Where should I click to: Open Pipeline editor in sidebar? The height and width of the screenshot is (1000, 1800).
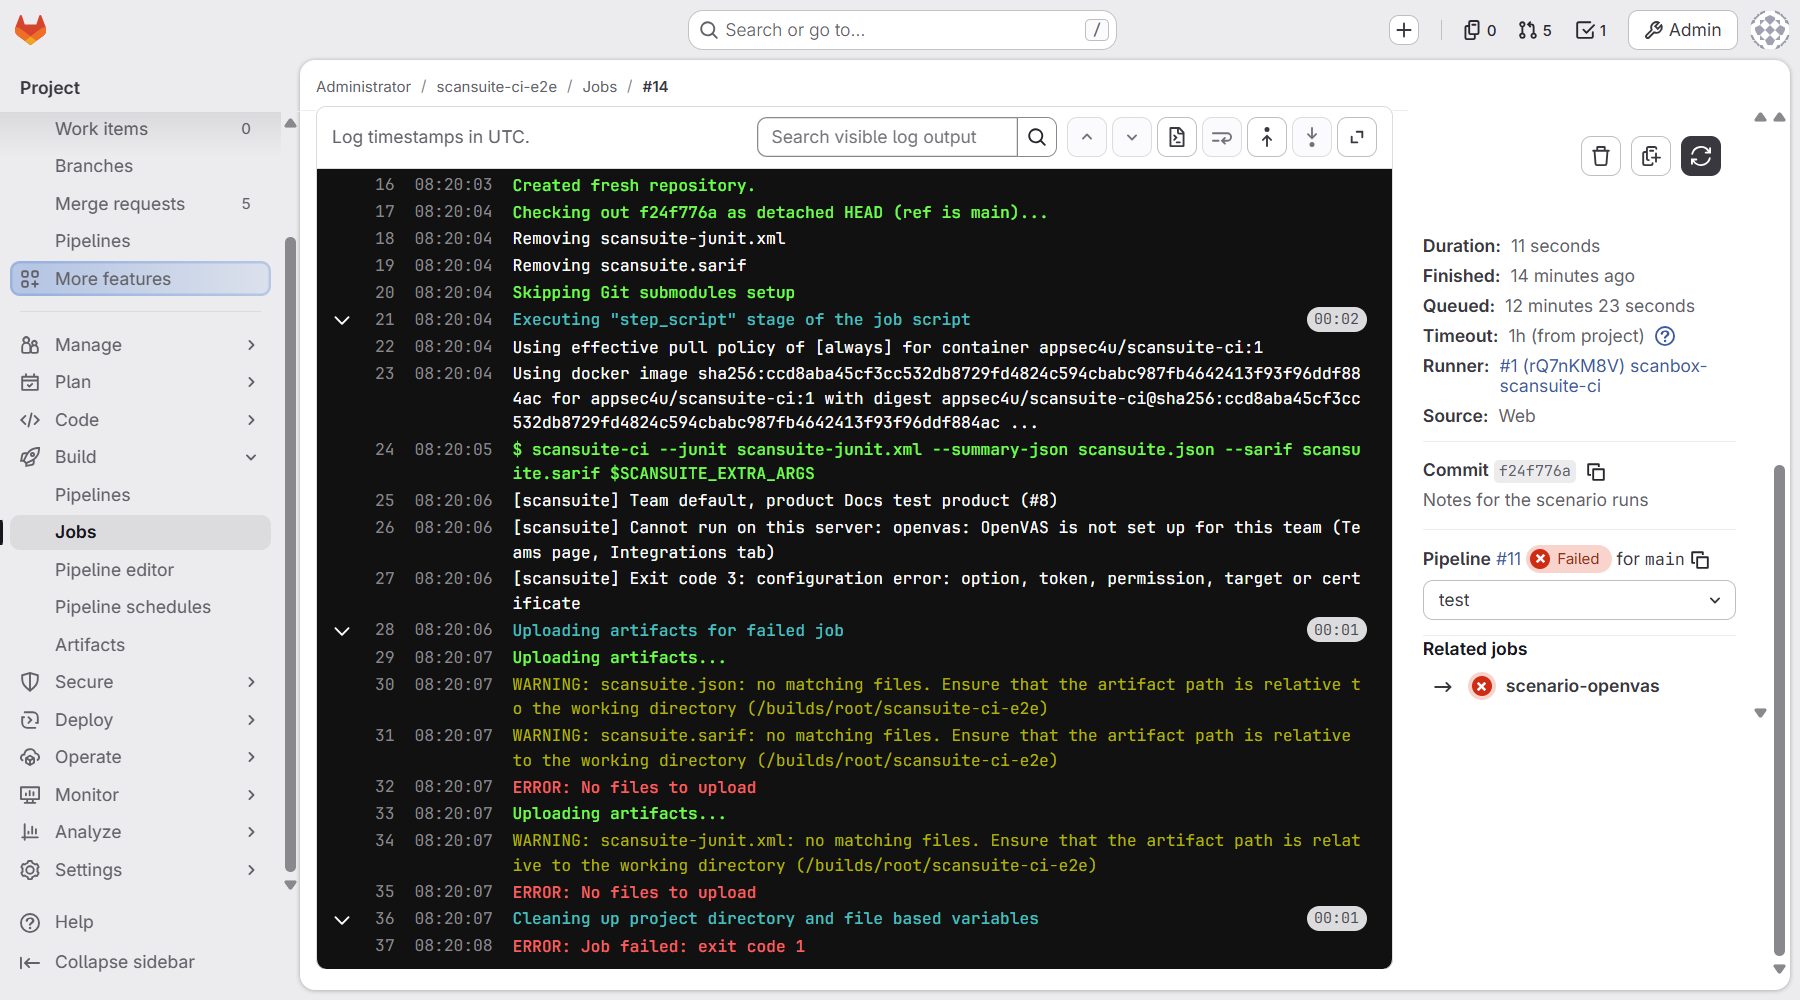tap(140, 570)
